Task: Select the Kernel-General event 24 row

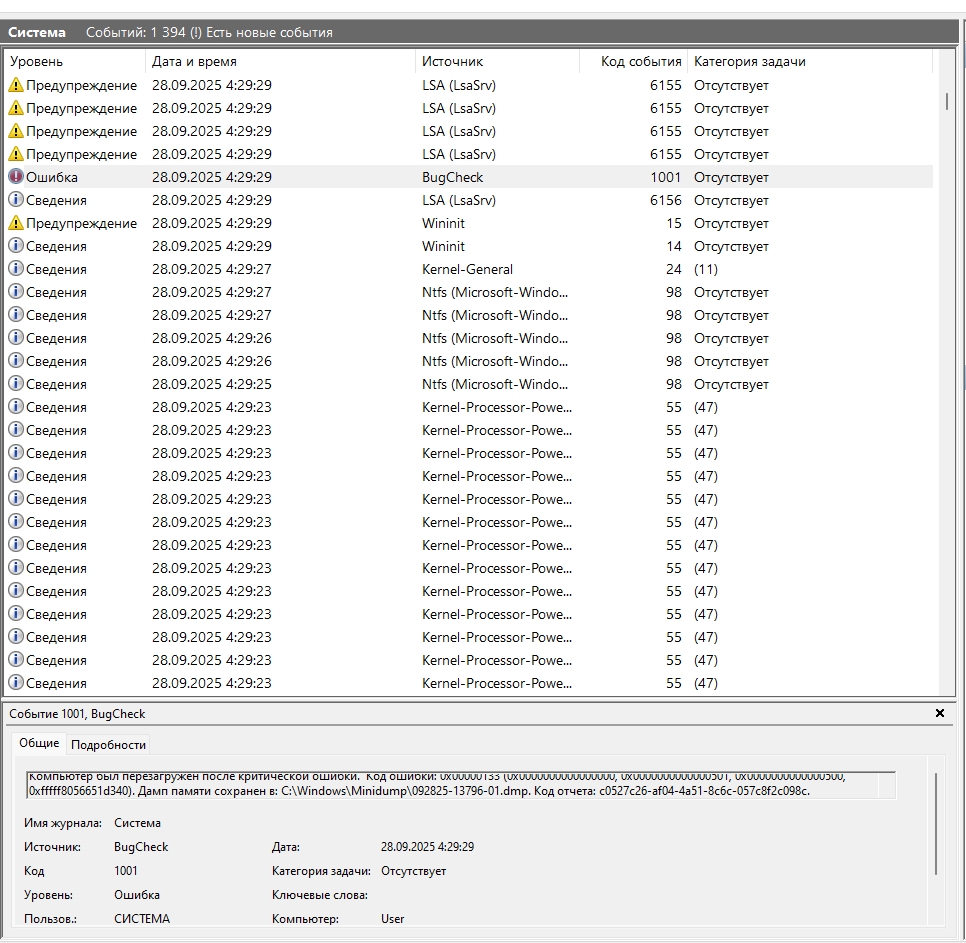Action: [469, 269]
